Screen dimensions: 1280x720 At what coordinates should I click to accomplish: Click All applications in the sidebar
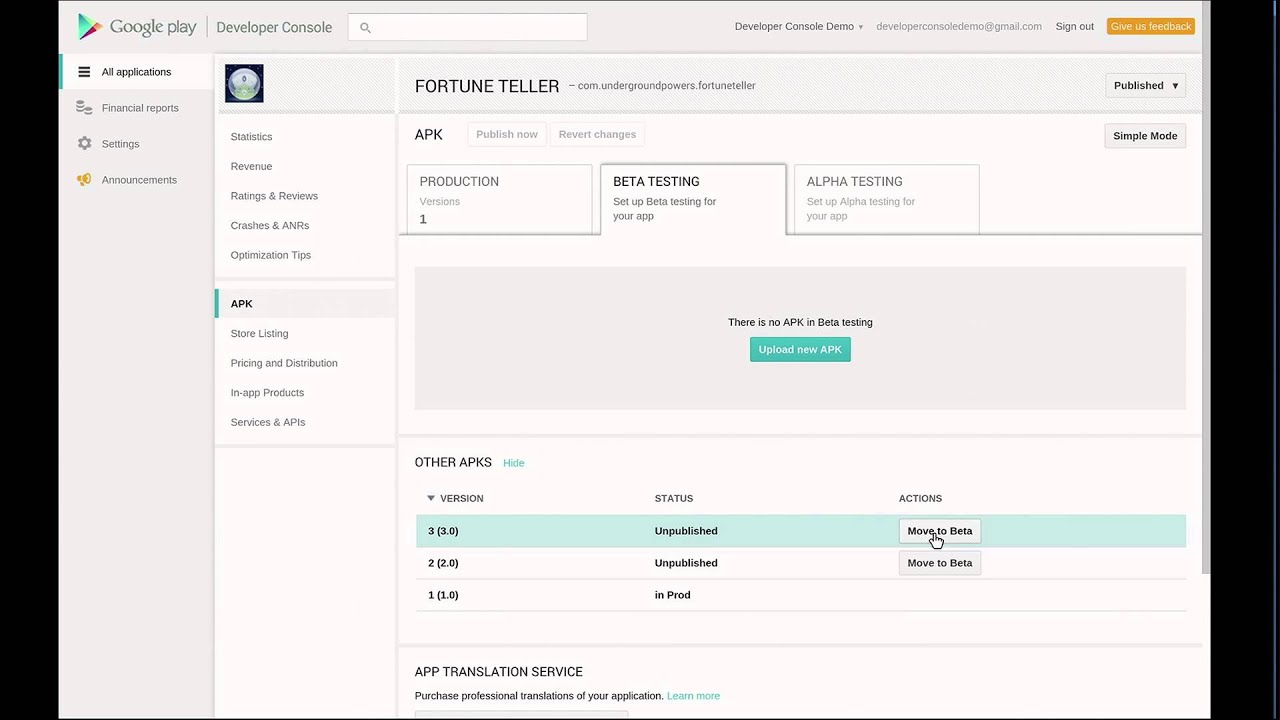pos(136,72)
